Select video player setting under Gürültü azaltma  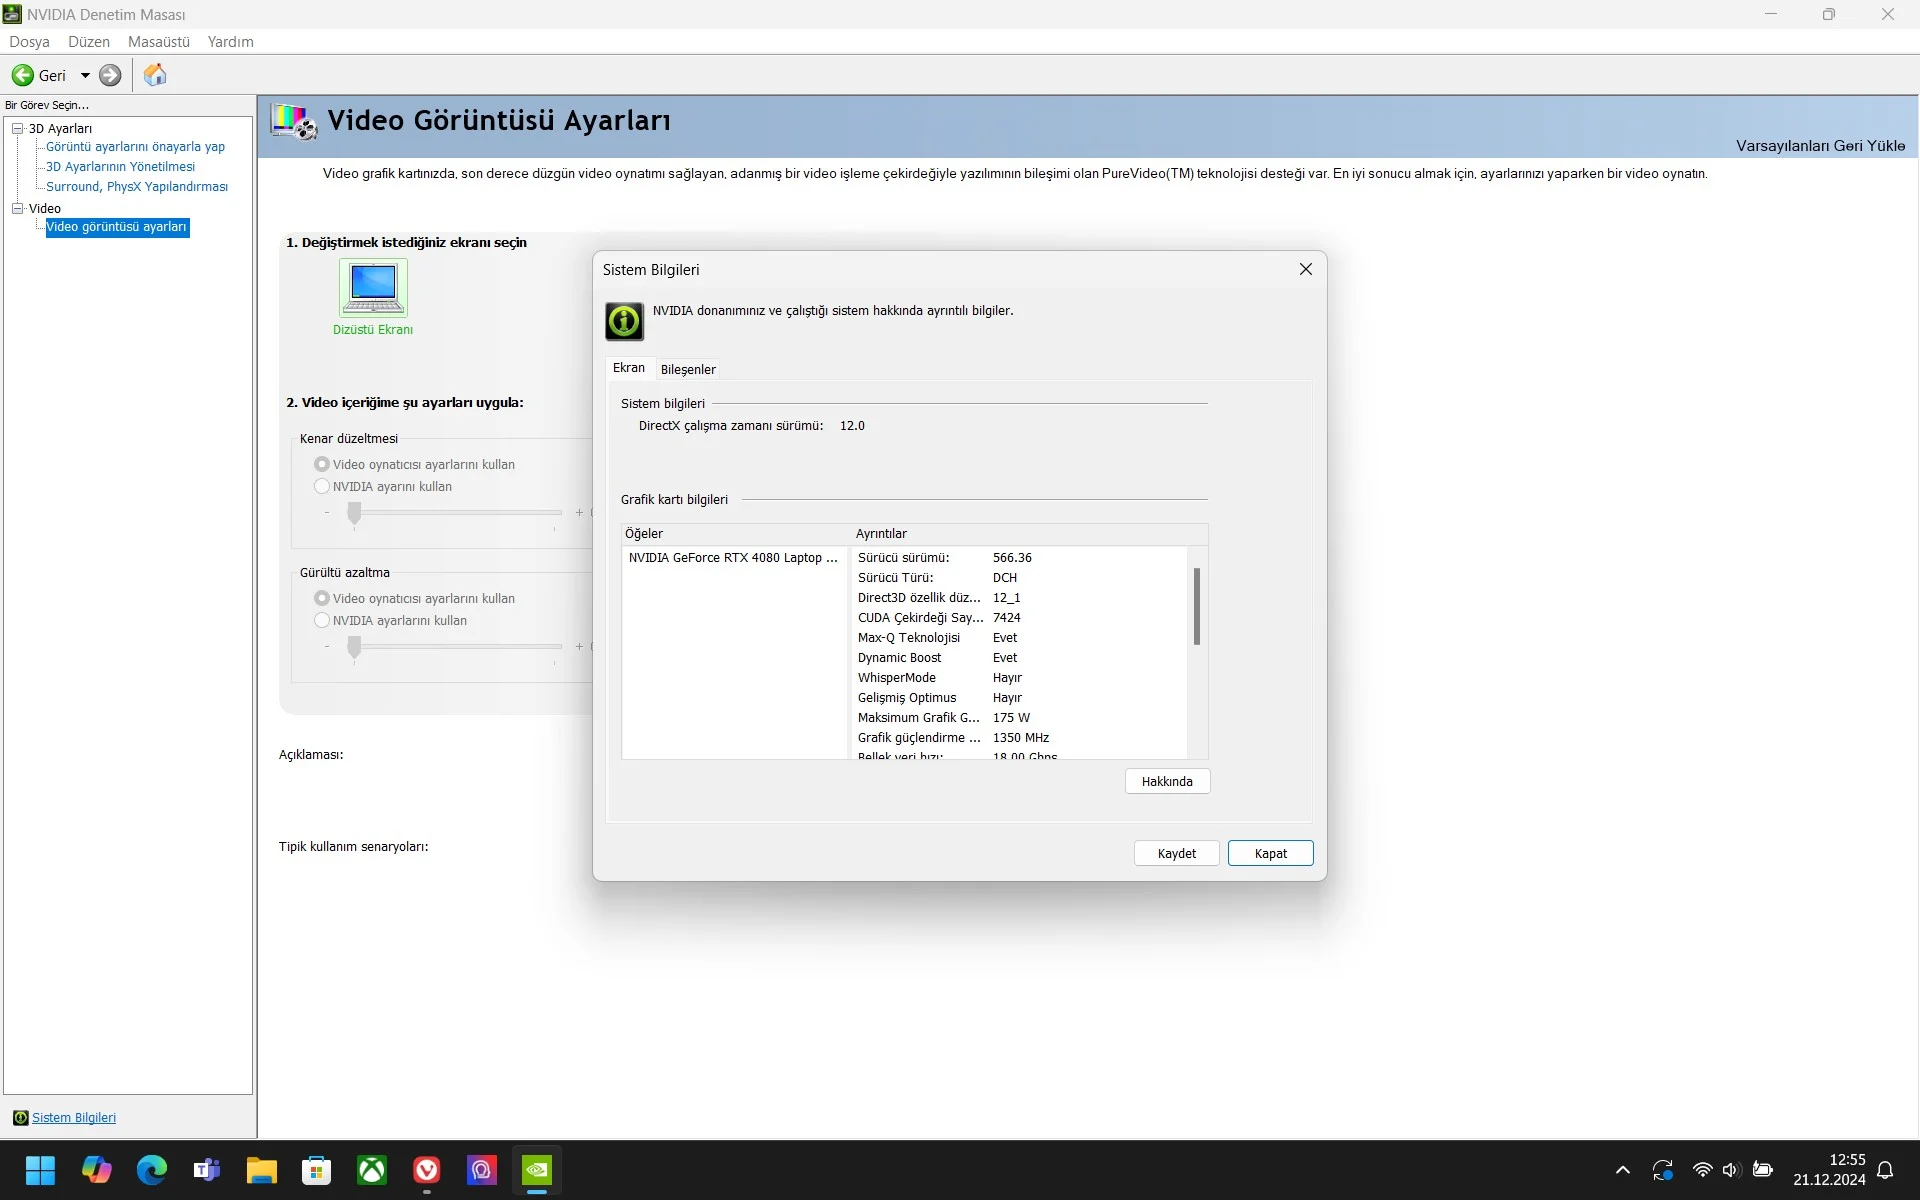(x=322, y=598)
